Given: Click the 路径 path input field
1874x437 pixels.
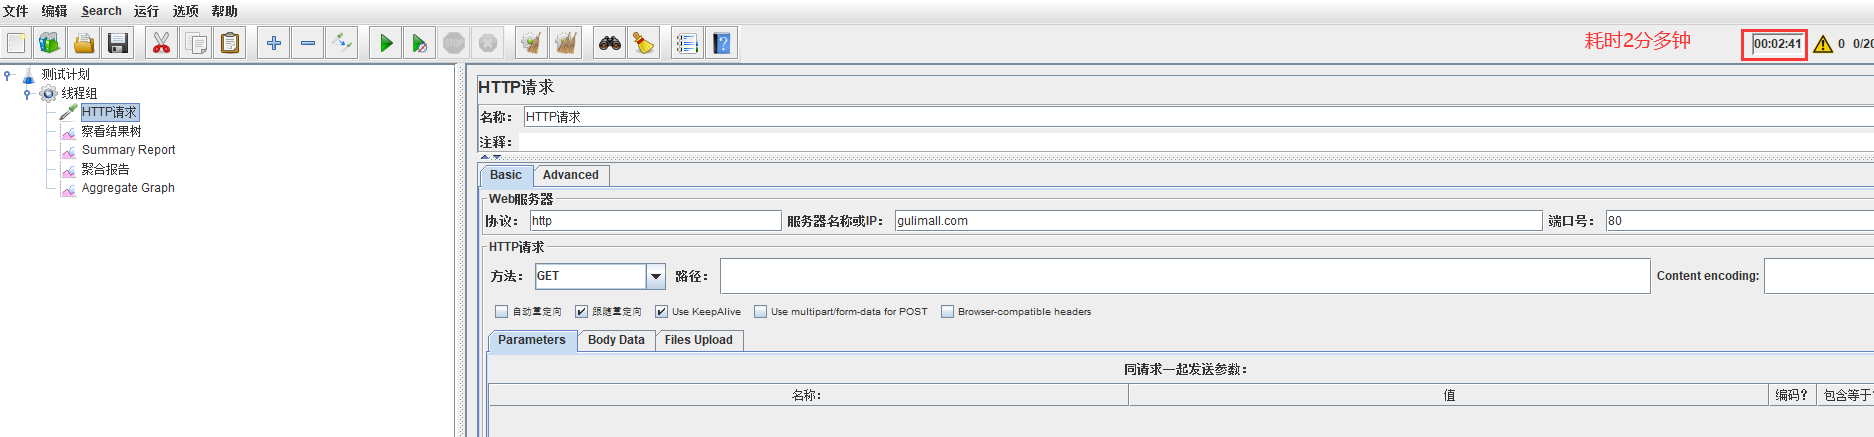Looking at the screenshot, I should [1185, 276].
